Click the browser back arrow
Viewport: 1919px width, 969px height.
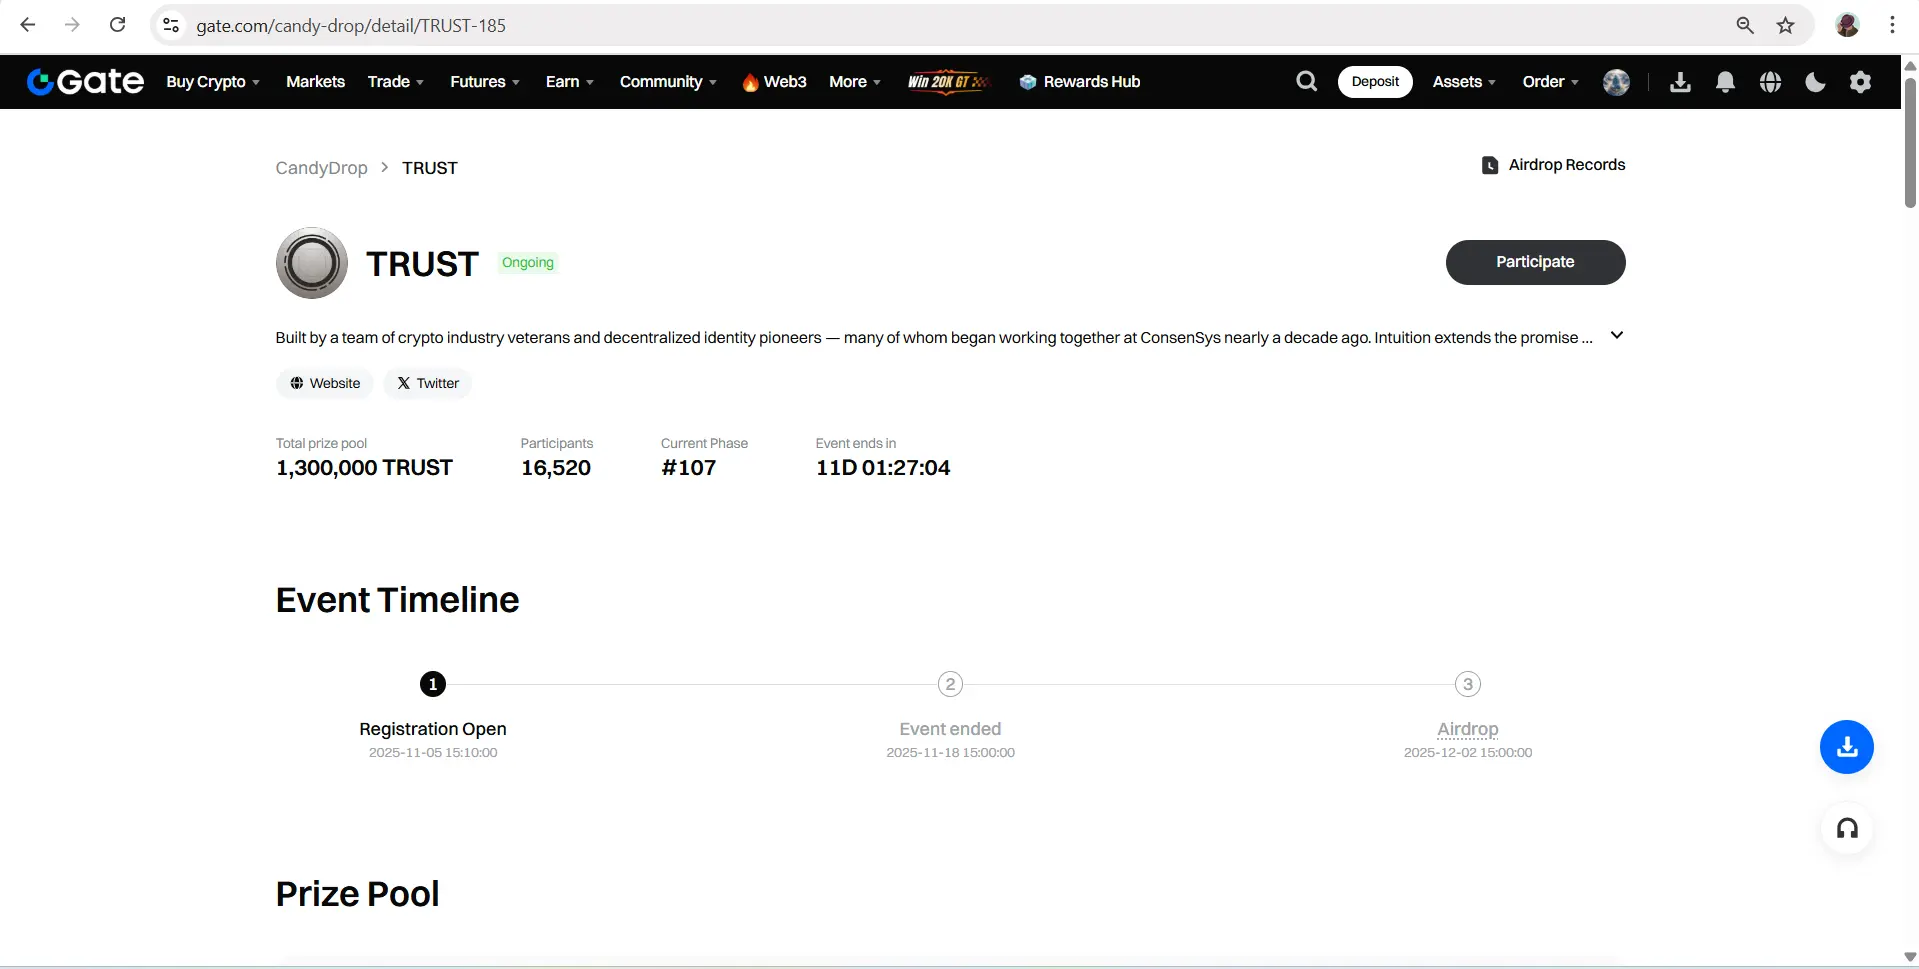pyautogui.click(x=28, y=25)
